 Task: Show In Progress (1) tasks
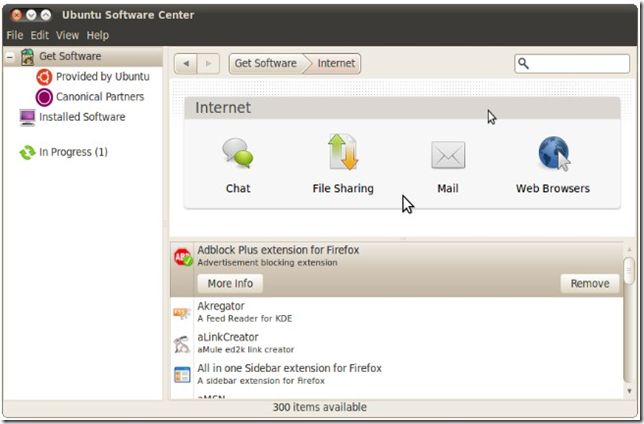[x=74, y=152]
